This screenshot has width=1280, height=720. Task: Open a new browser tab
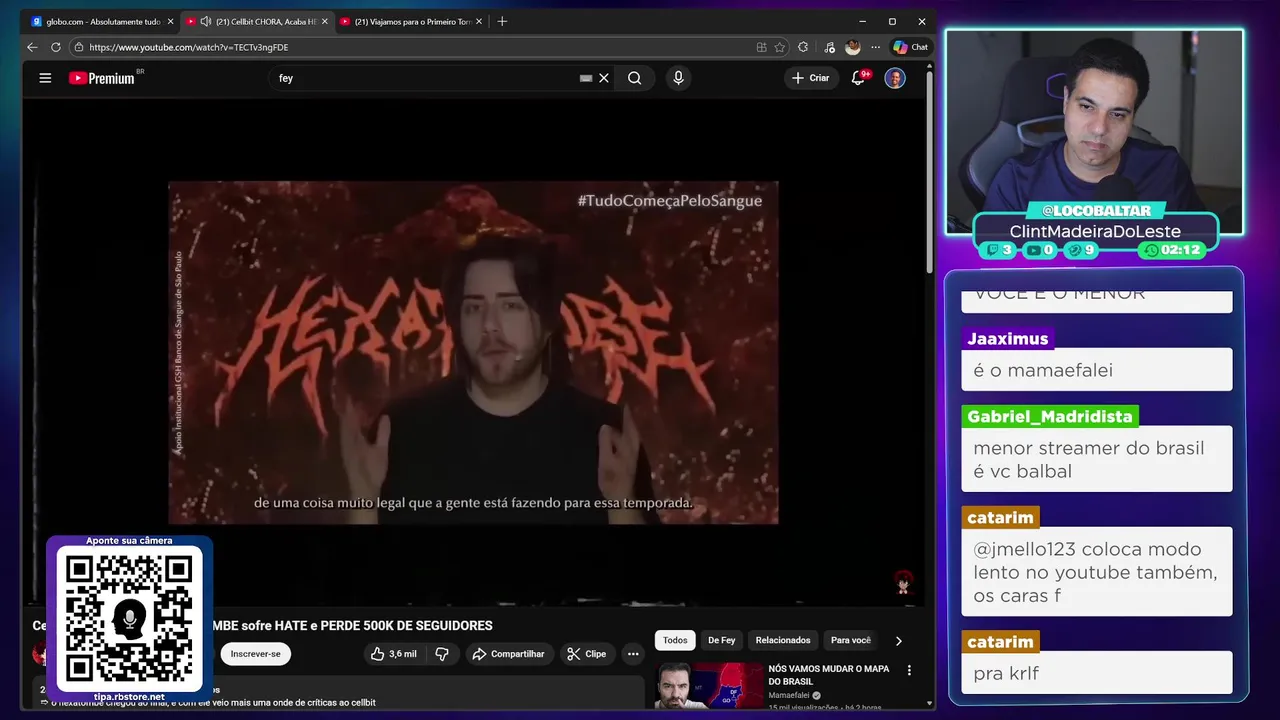[x=502, y=21]
